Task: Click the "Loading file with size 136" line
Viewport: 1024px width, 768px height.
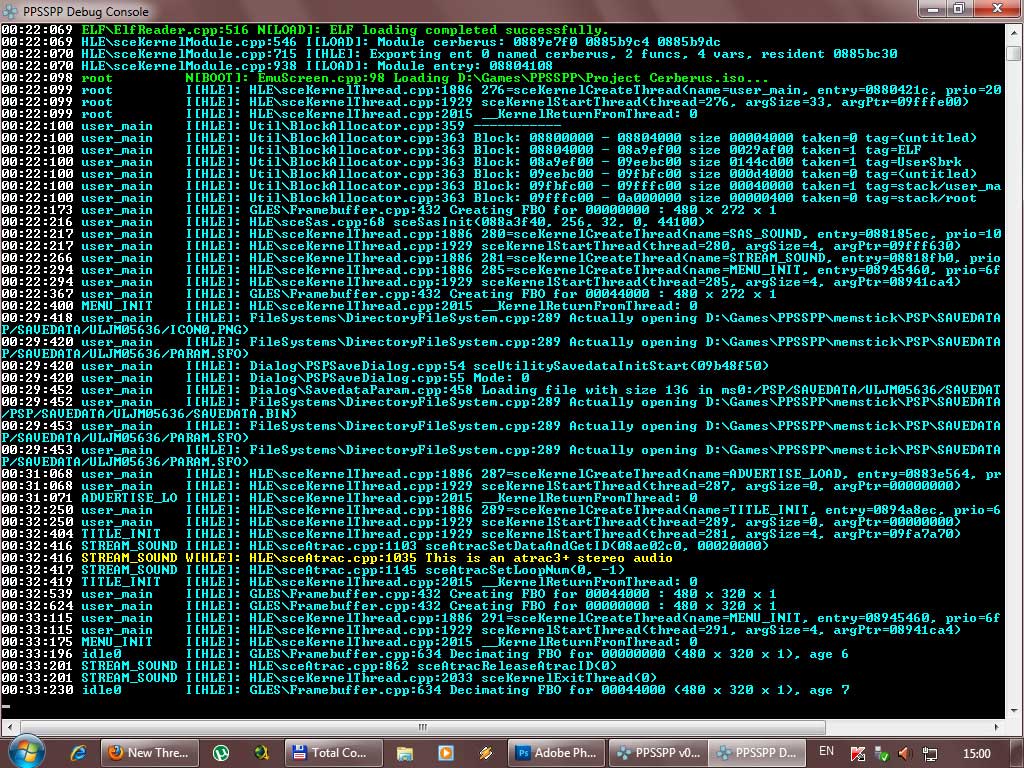Action: pyautogui.click(x=501, y=390)
